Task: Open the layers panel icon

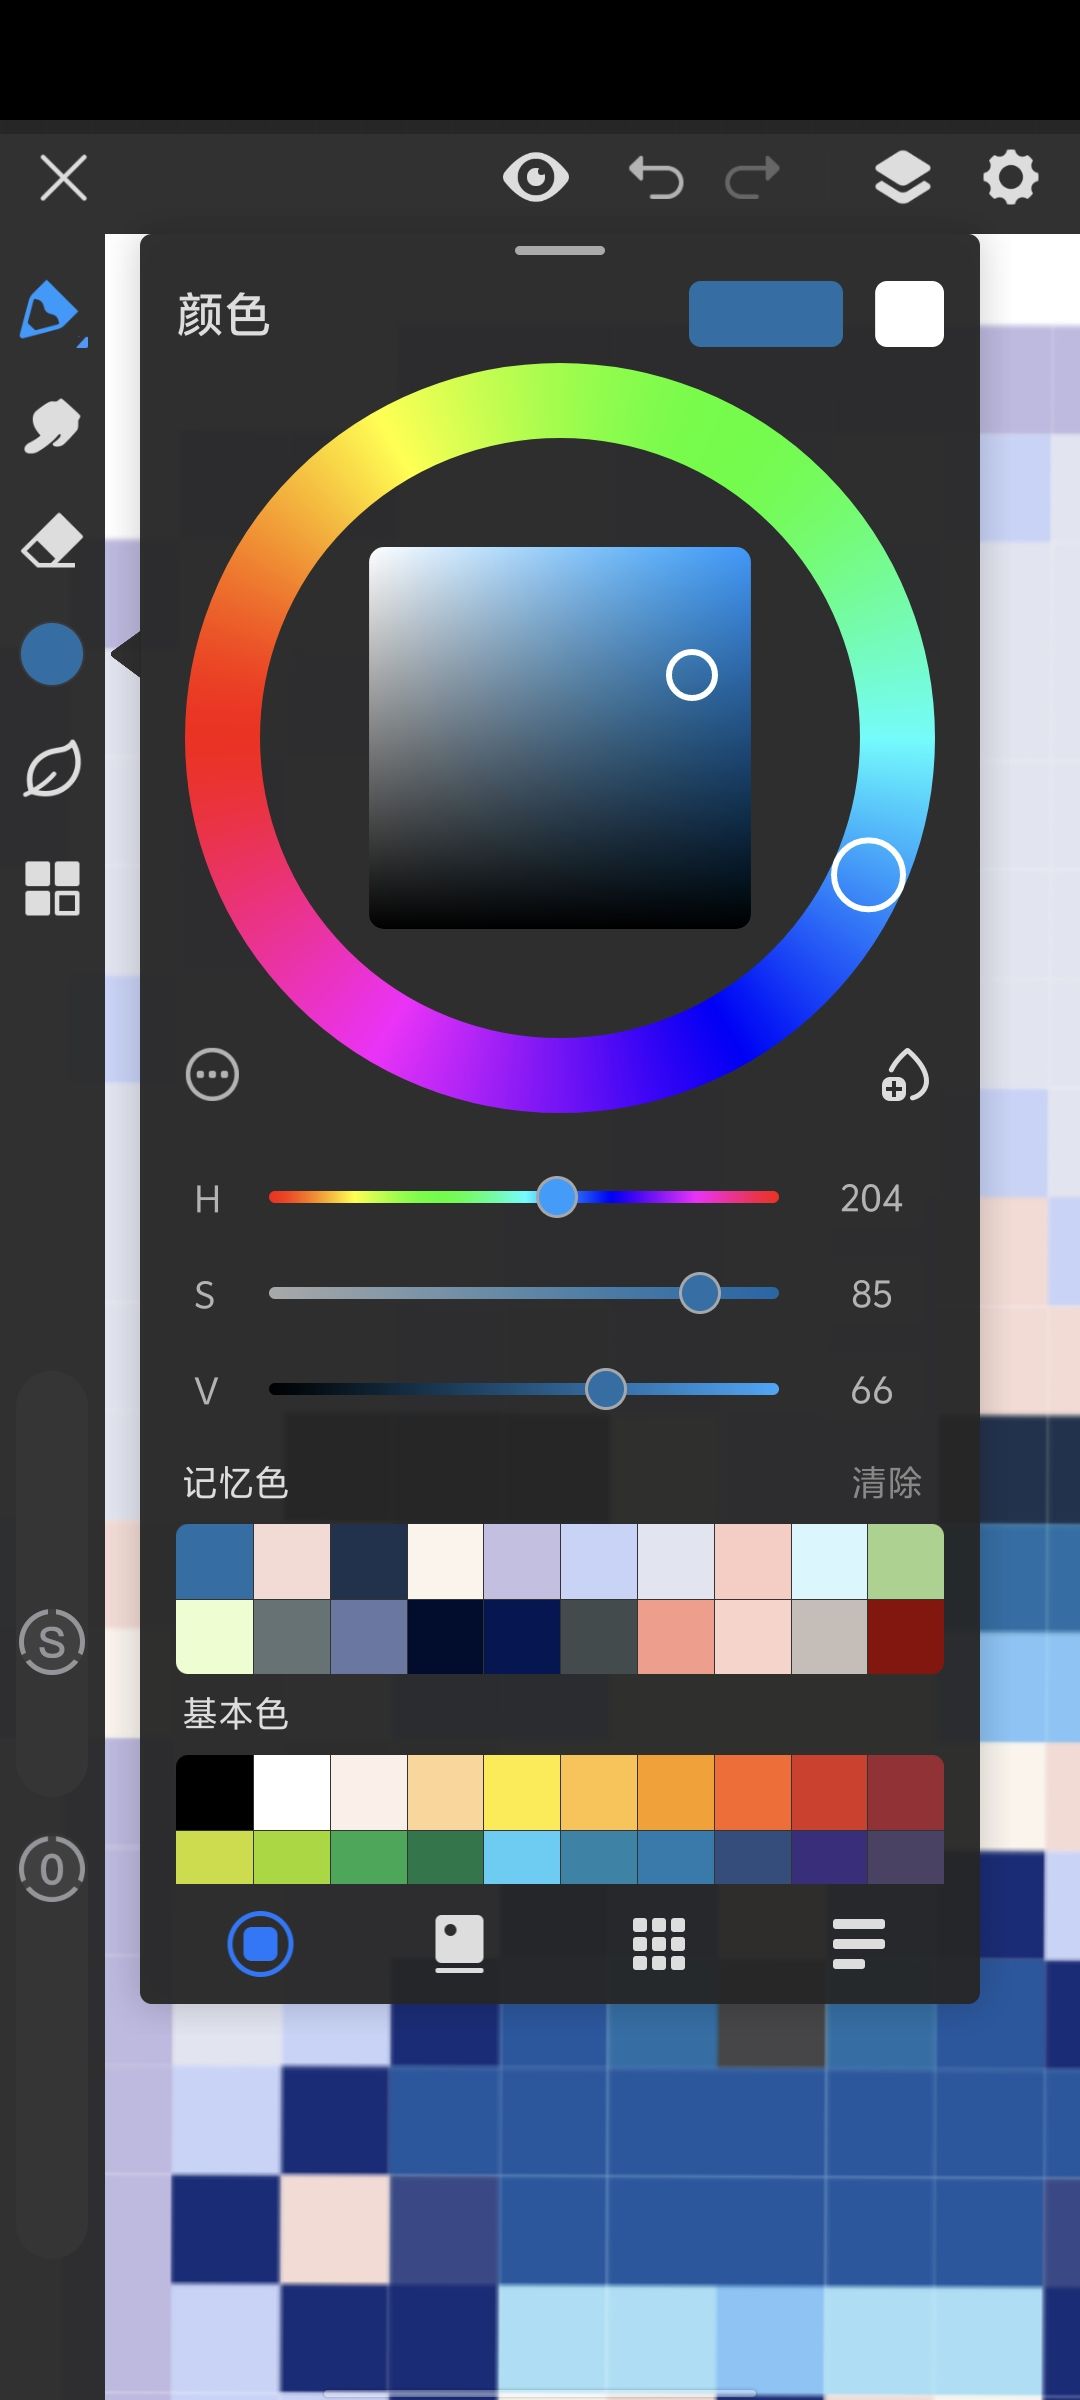Action: [902, 178]
